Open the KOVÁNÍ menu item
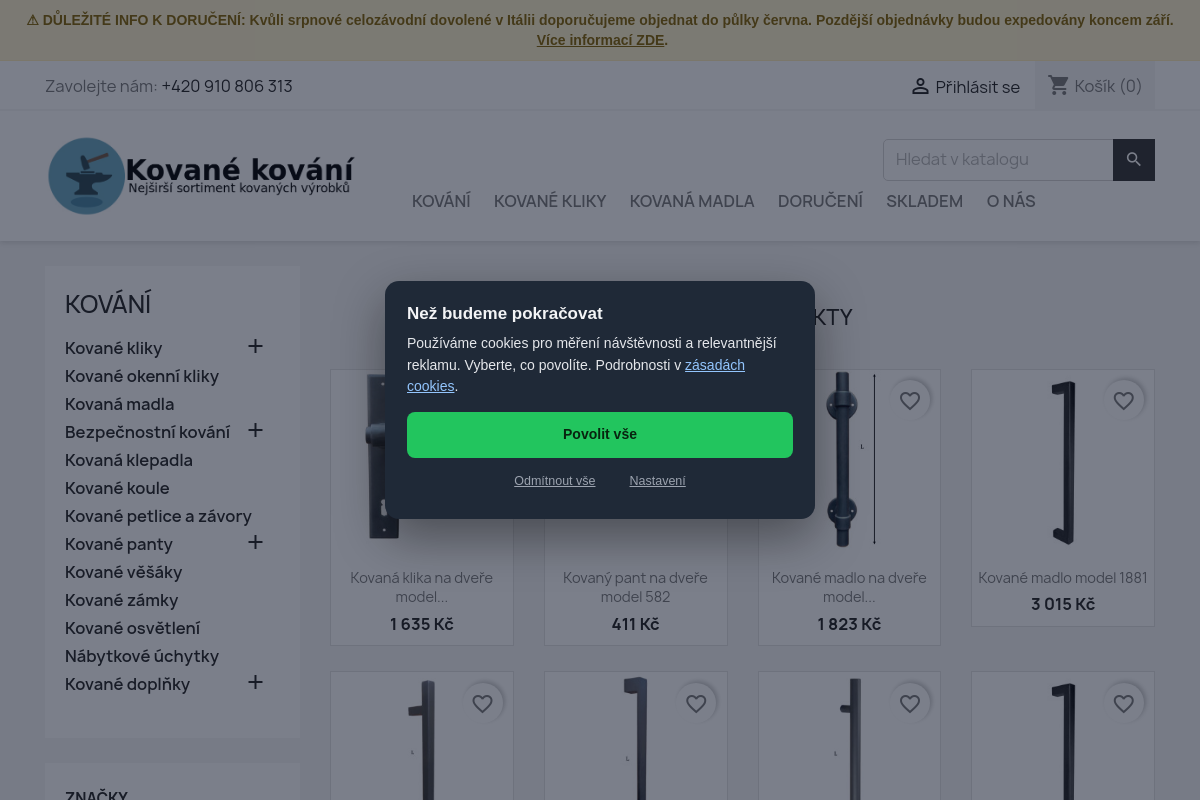Image resolution: width=1200 pixels, height=800 pixels. click(x=441, y=201)
